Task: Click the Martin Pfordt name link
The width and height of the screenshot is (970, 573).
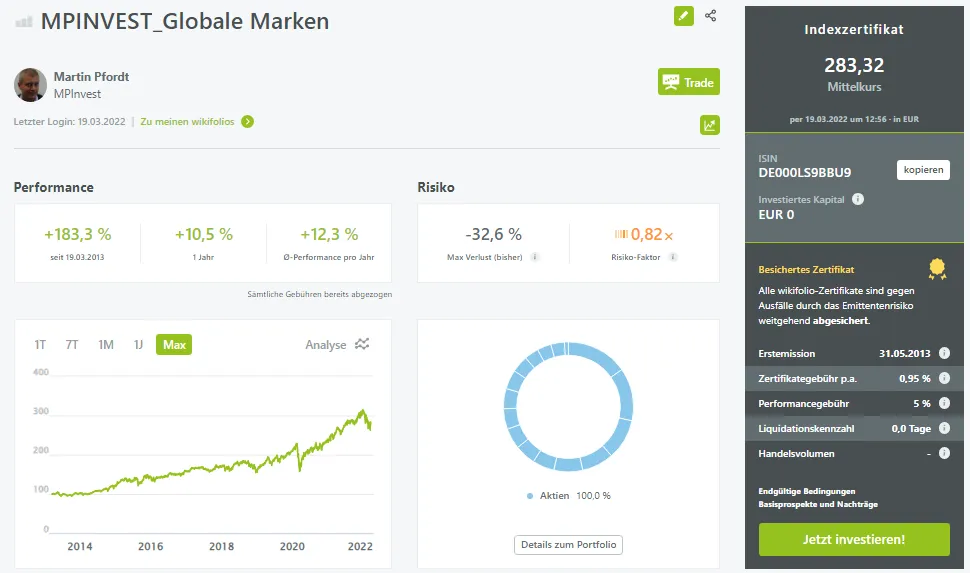Action: pos(92,77)
